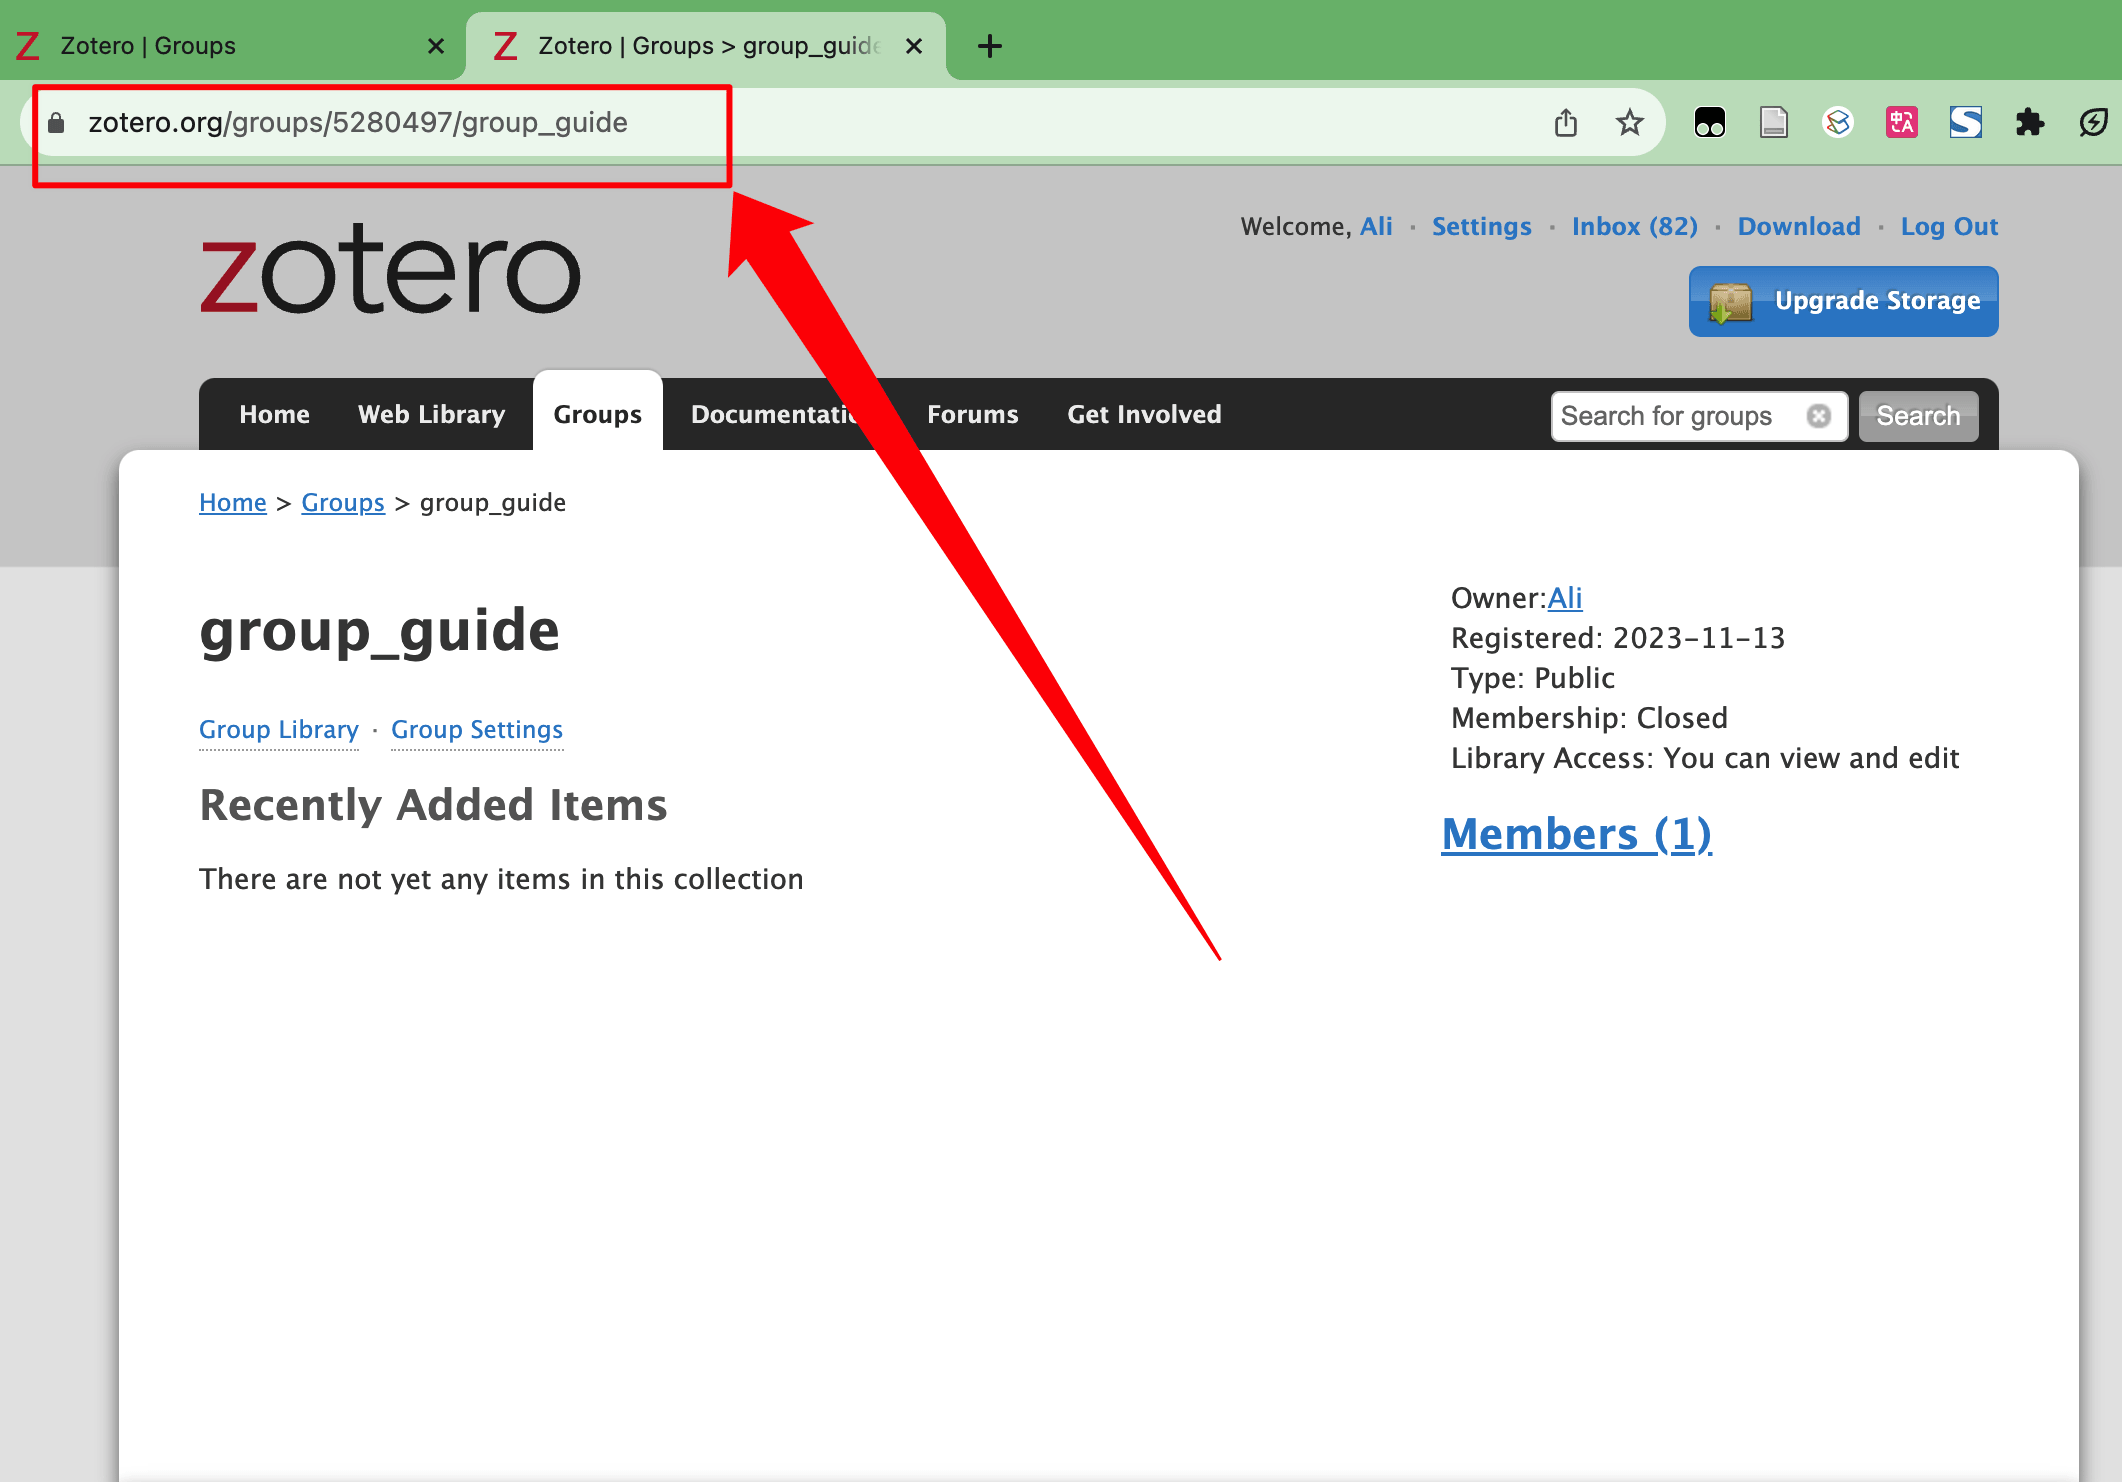2122x1482 pixels.
Task: Click the share page icon in address bar
Action: coord(1566,123)
